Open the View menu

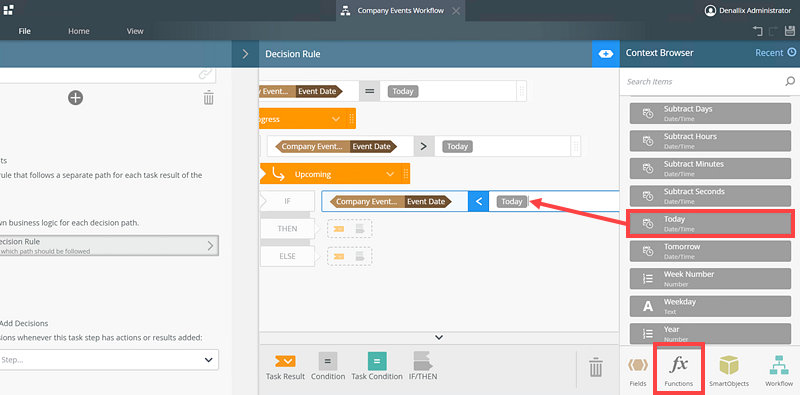(135, 31)
